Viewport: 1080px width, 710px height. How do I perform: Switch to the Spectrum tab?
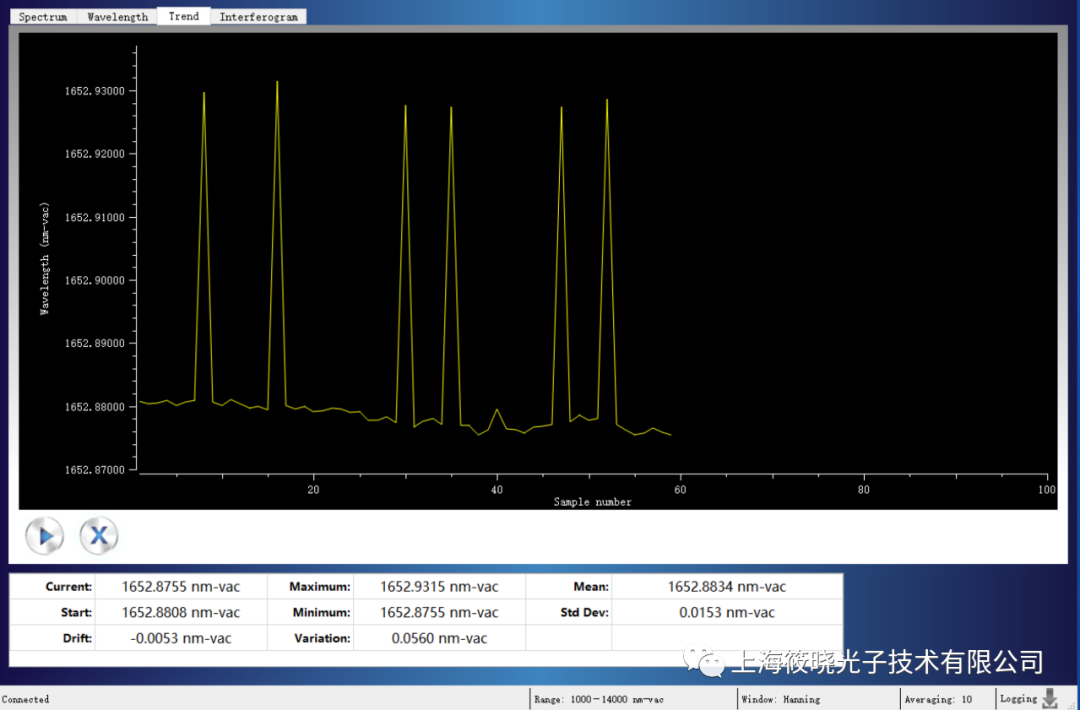tap(43, 17)
